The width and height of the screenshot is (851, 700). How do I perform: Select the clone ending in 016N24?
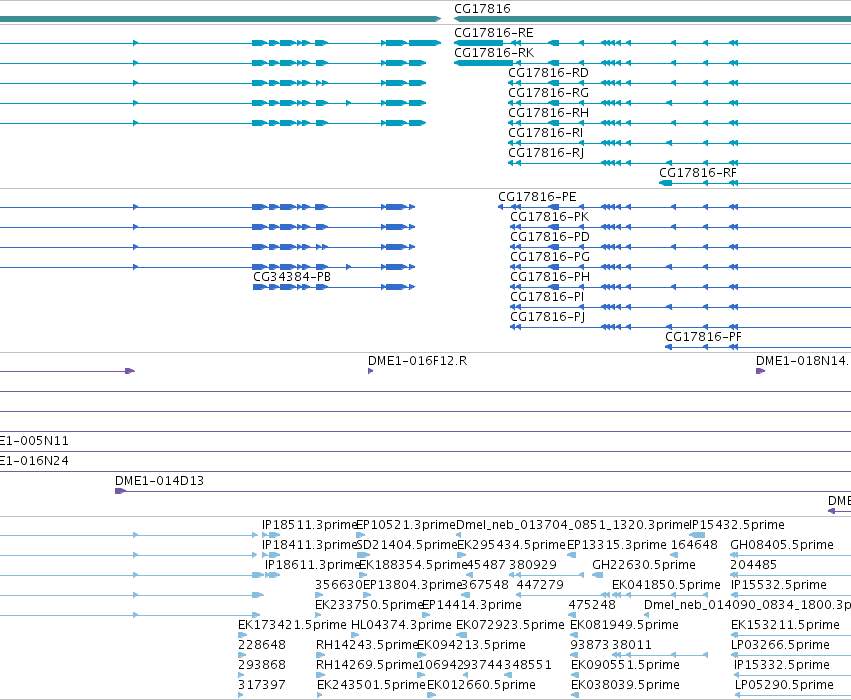(x=34, y=461)
